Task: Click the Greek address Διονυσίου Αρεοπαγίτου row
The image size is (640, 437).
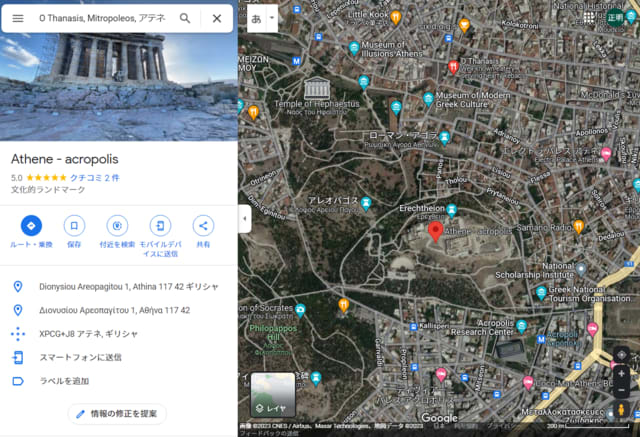Action: coord(119,310)
